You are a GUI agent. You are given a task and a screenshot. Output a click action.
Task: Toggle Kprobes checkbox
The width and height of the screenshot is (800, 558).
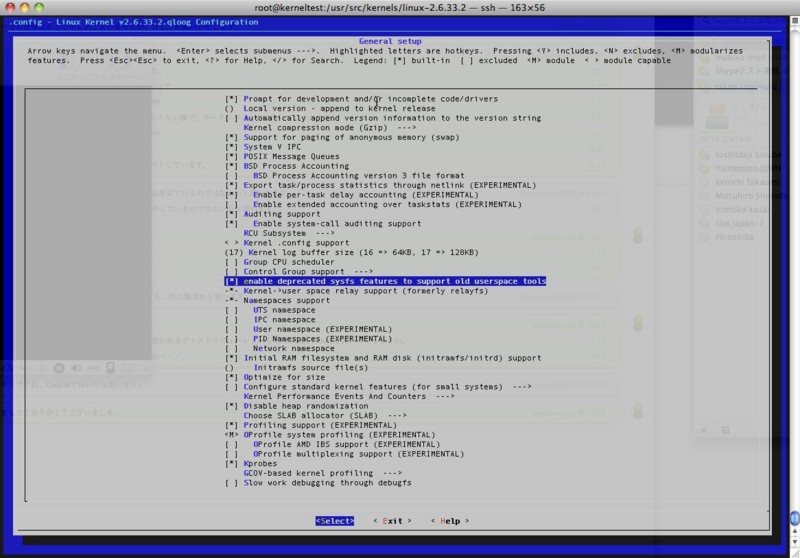(x=231, y=464)
